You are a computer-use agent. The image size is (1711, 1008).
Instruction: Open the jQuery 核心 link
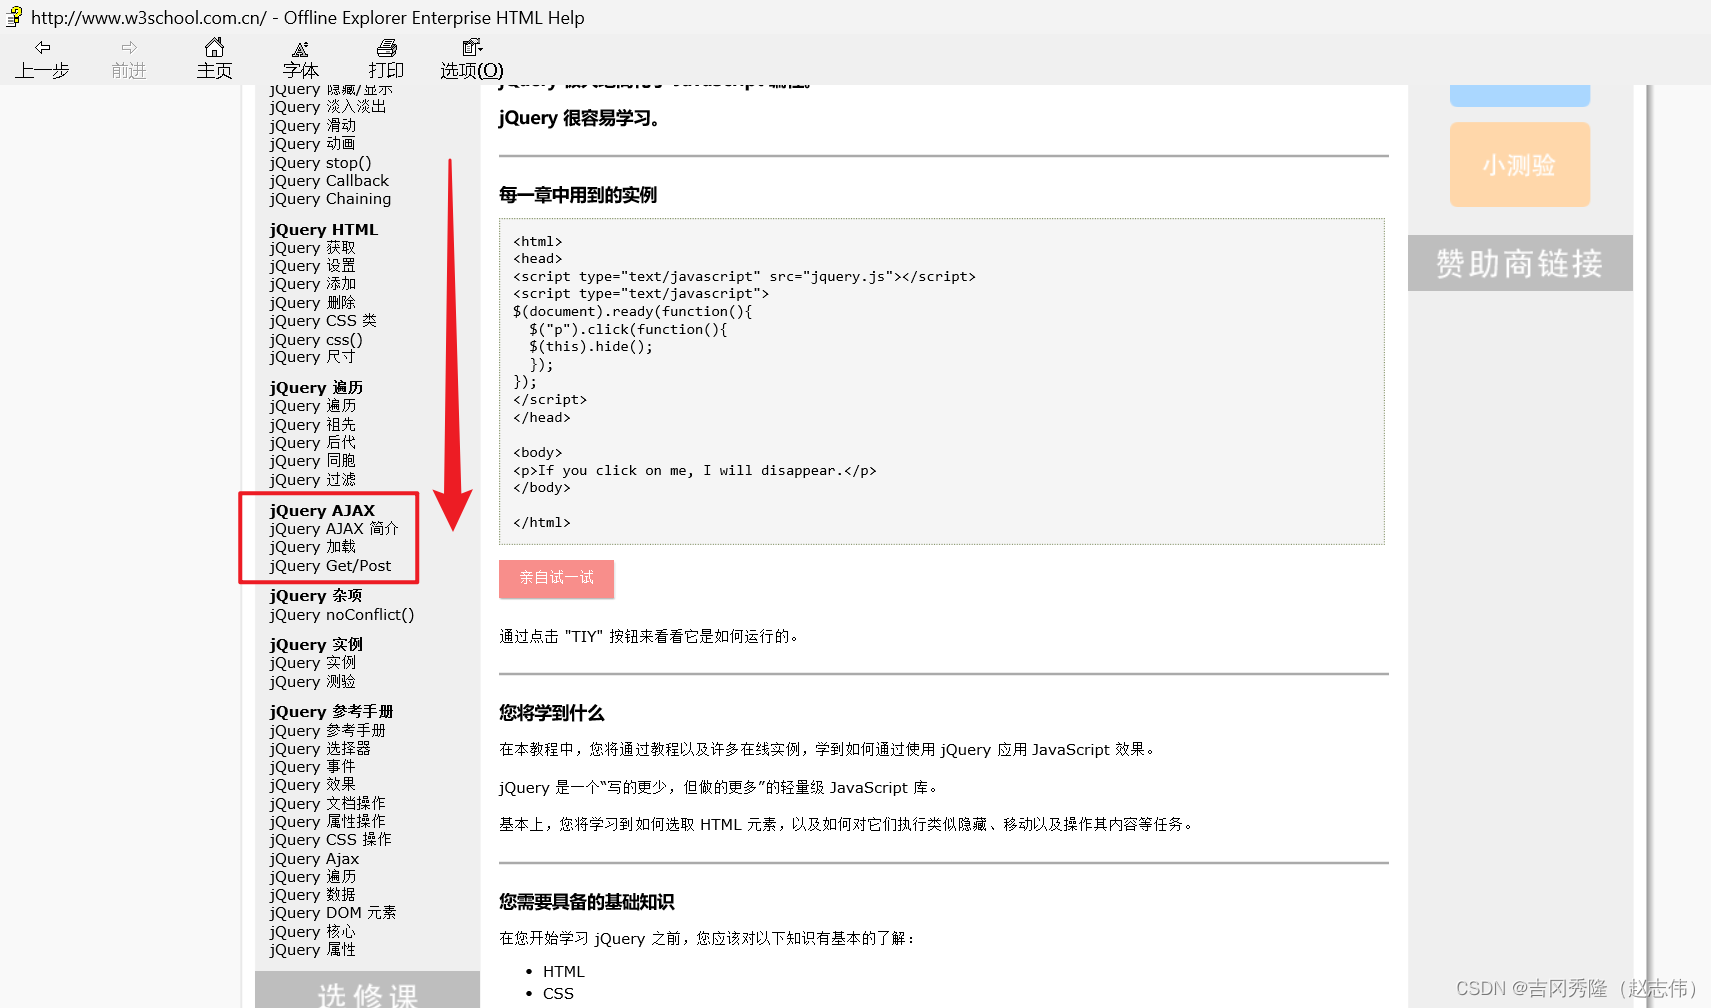coord(312,932)
